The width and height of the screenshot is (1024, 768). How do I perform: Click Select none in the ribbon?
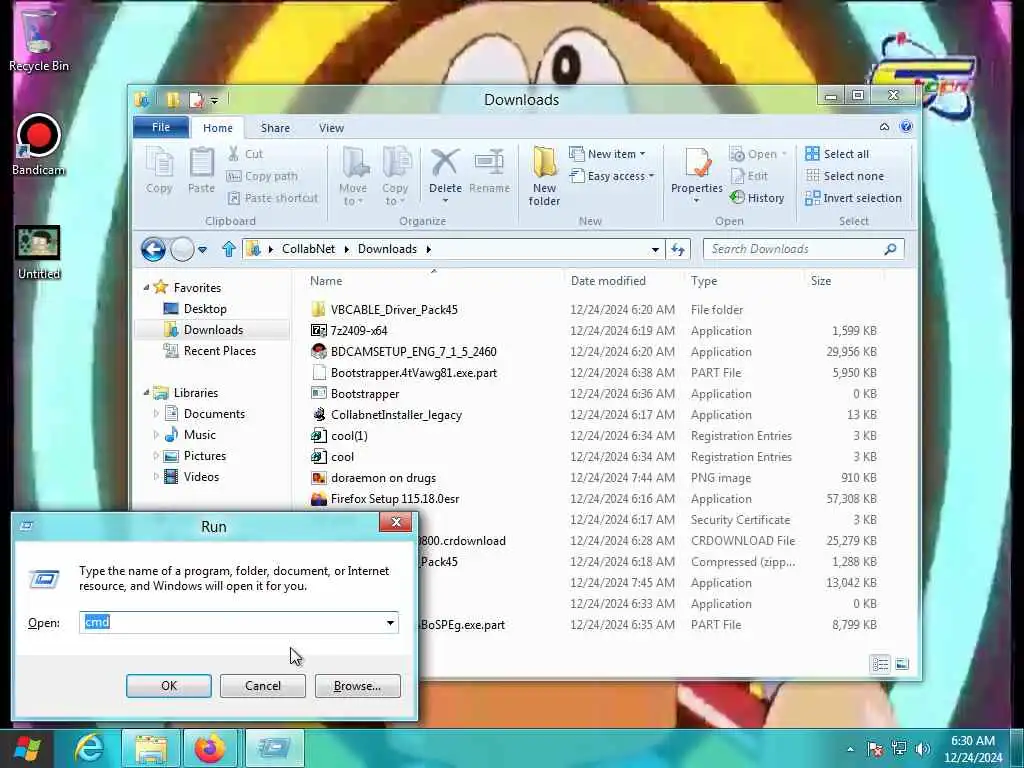coord(844,176)
